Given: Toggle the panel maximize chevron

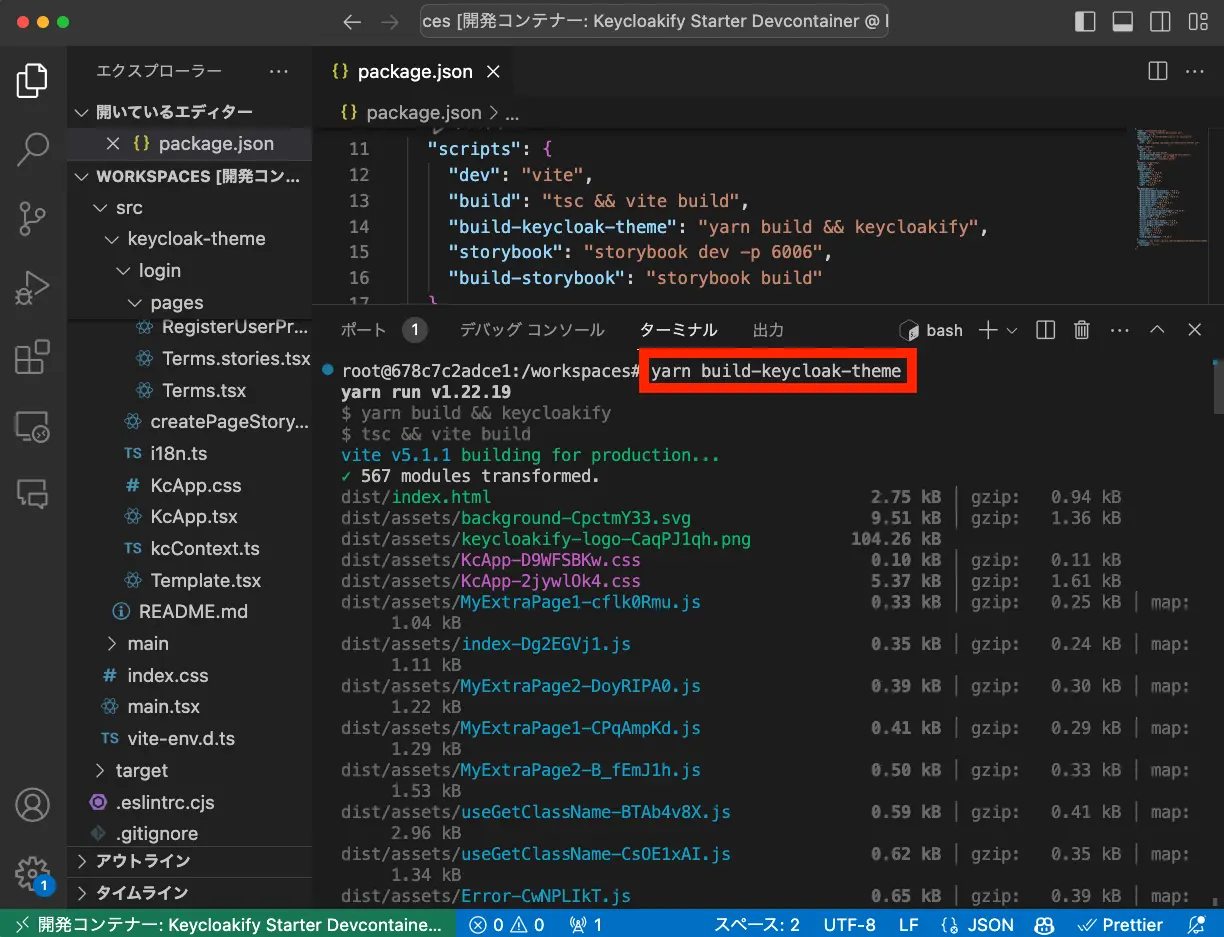Looking at the screenshot, I should [x=1157, y=329].
